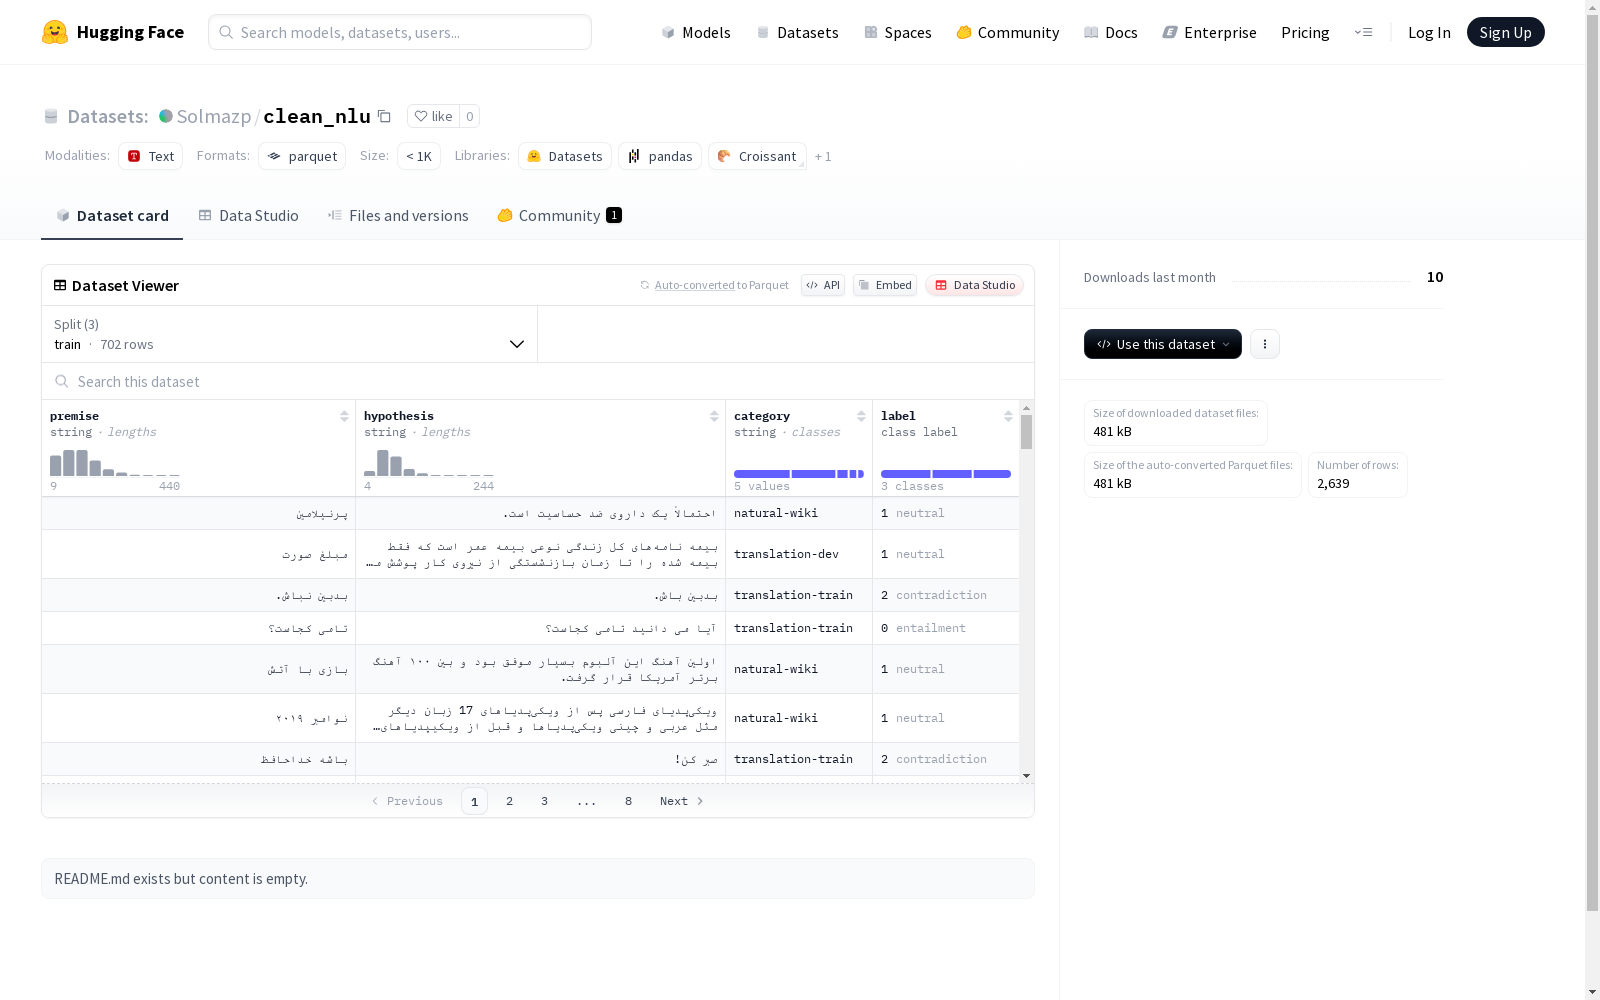1600x1000 pixels.
Task: Click the Search this dataset field
Action: (538, 381)
